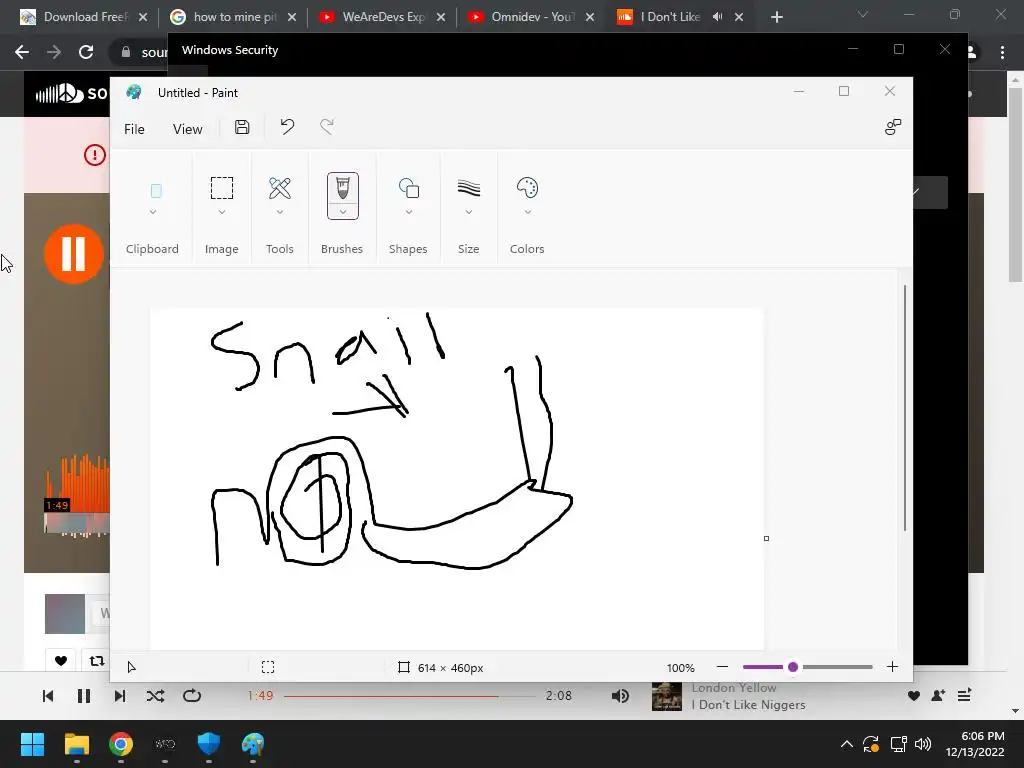This screenshot has height=768, width=1024.
Task: Open the London Yellow artist link
Action: [733, 688]
